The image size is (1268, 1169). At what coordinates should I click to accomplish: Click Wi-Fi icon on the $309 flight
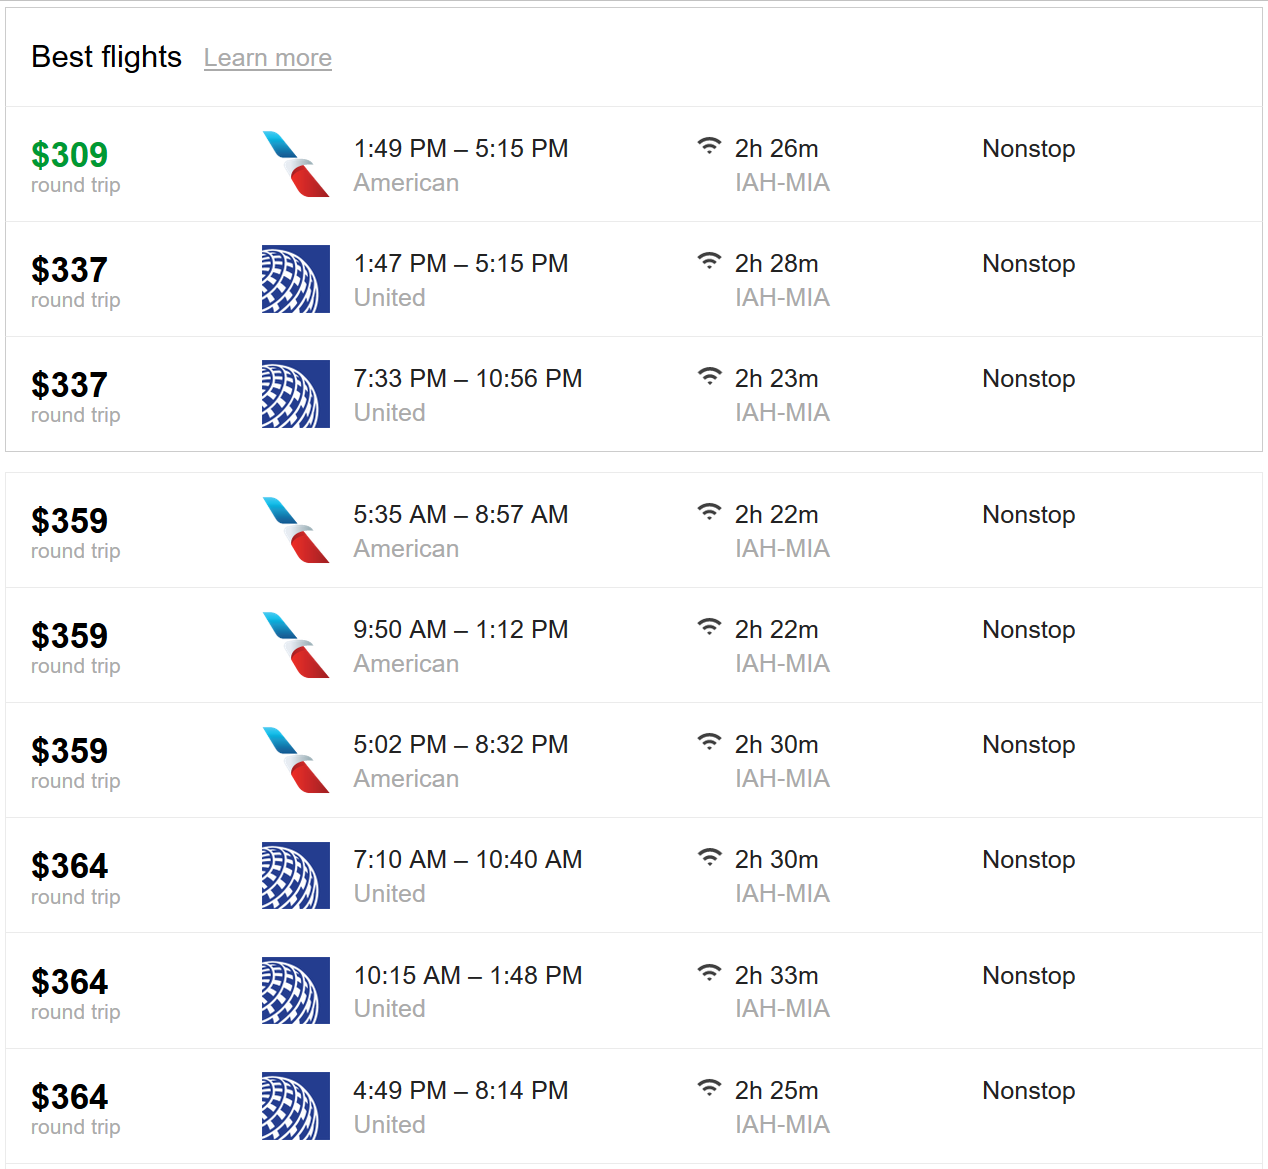click(709, 146)
